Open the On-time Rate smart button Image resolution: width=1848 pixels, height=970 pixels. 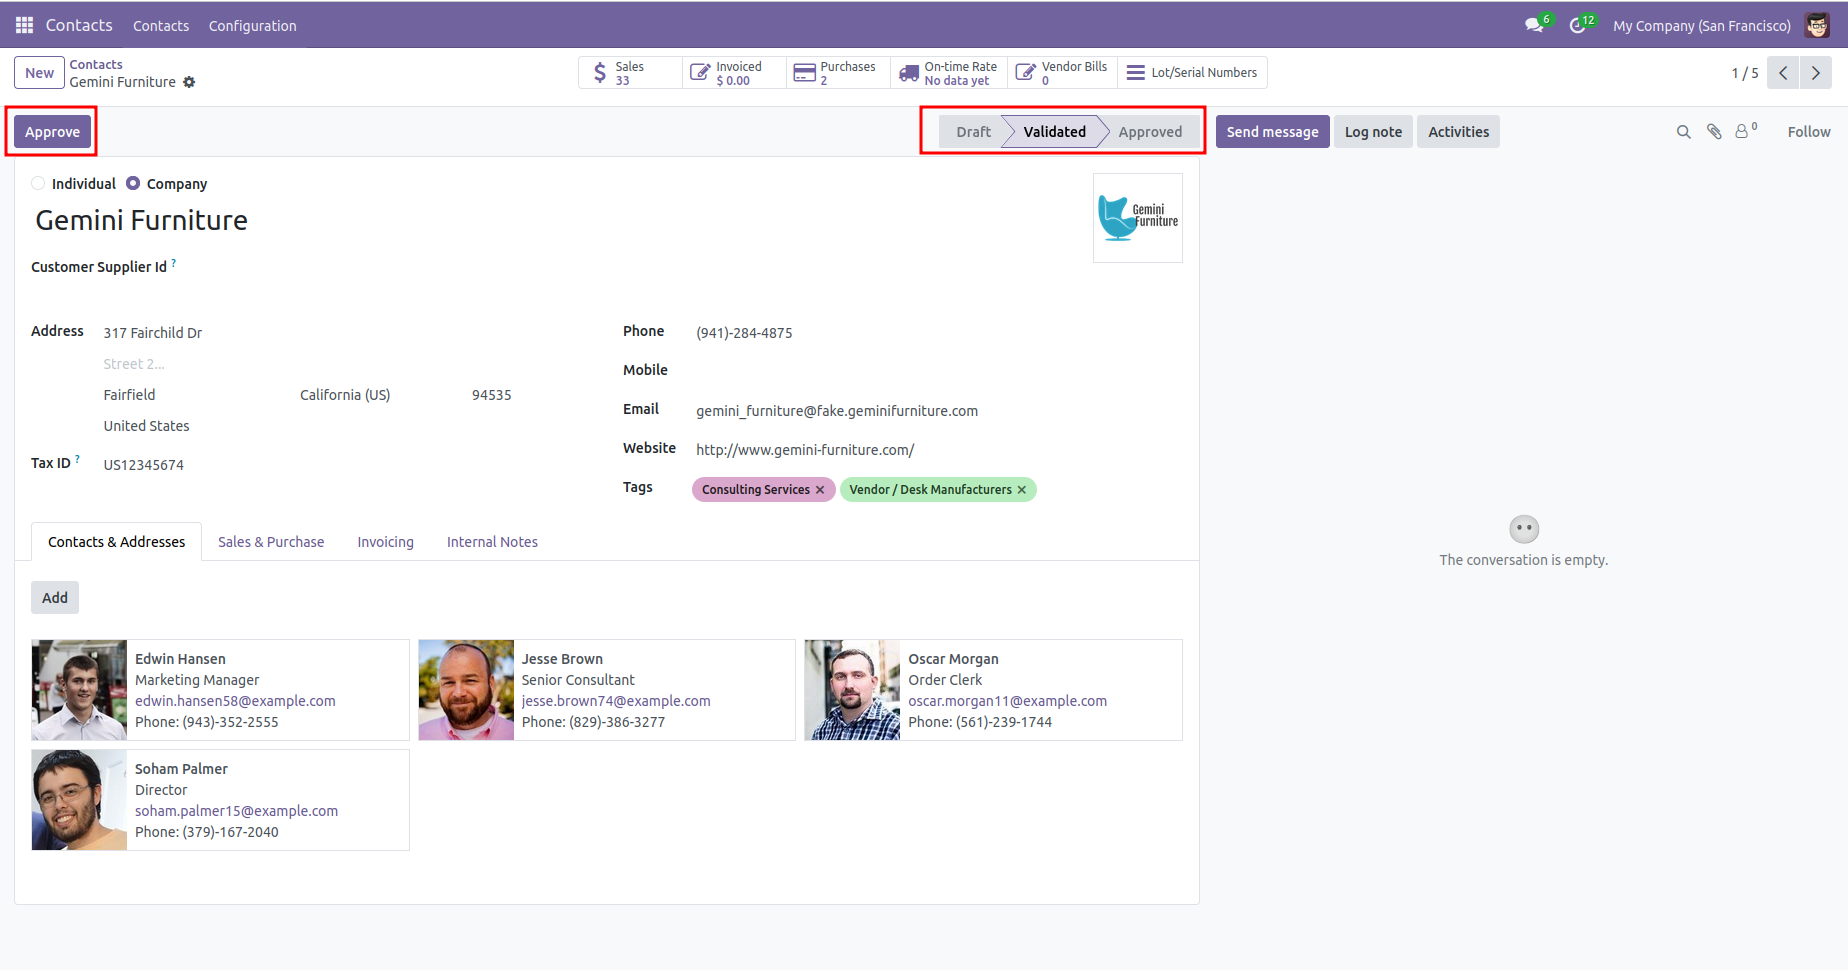[949, 73]
